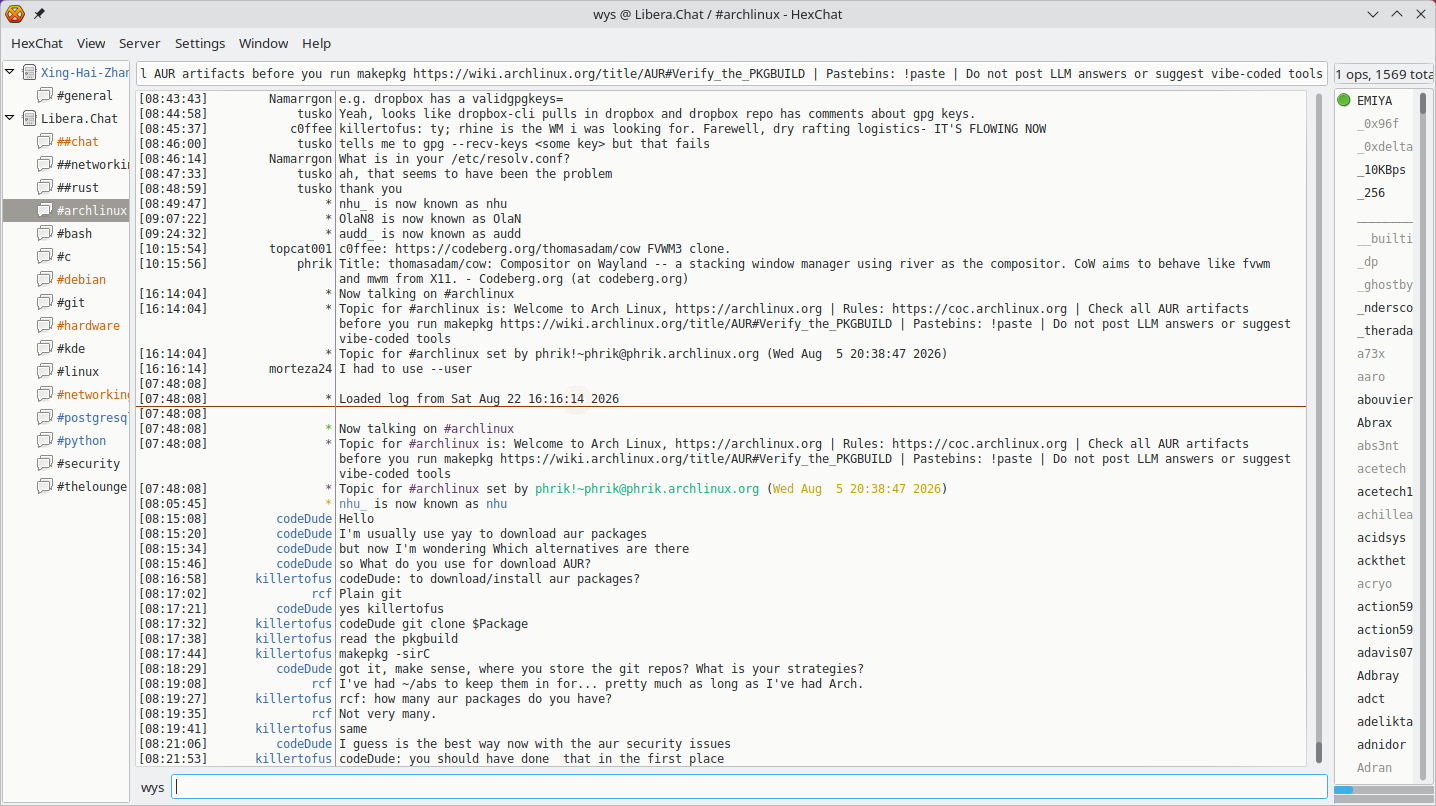
Task: Click 'What is in your /etc/resolv.conf?' message
Action: tap(454, 159)
